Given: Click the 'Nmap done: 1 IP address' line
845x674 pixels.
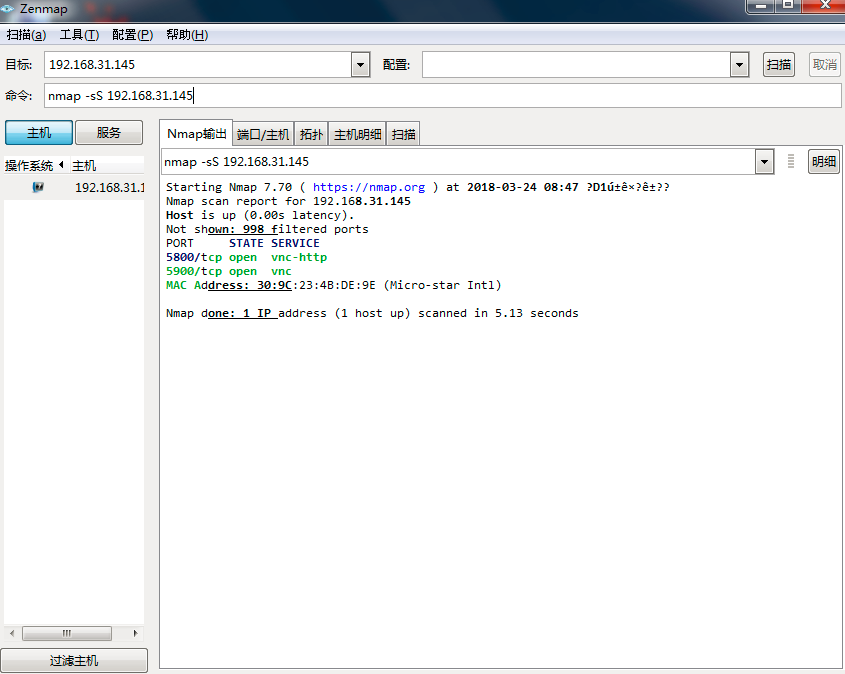Looking at the screenshot, I should click(x=372, y=314).
